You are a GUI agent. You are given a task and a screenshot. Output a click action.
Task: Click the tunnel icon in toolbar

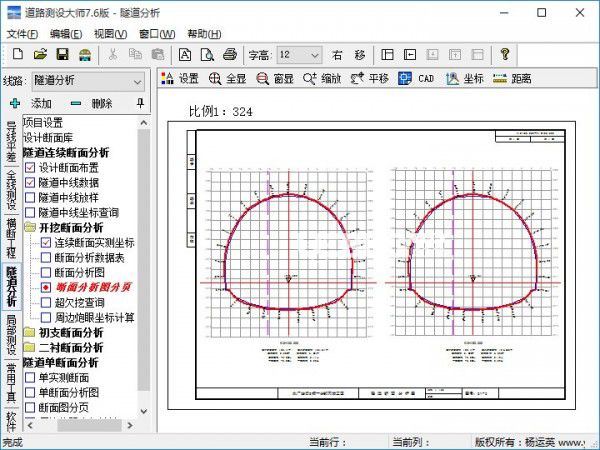click(x=85, y=55)
